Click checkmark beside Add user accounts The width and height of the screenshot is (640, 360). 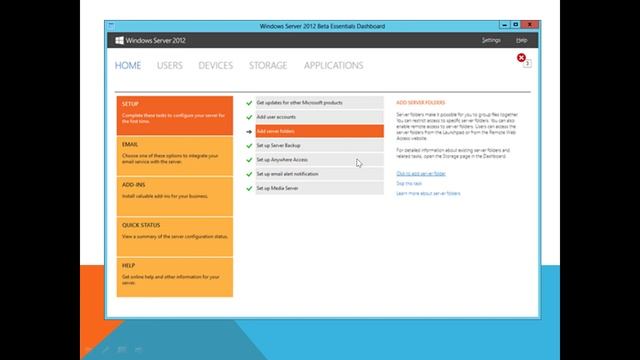(x=249, y=118)
